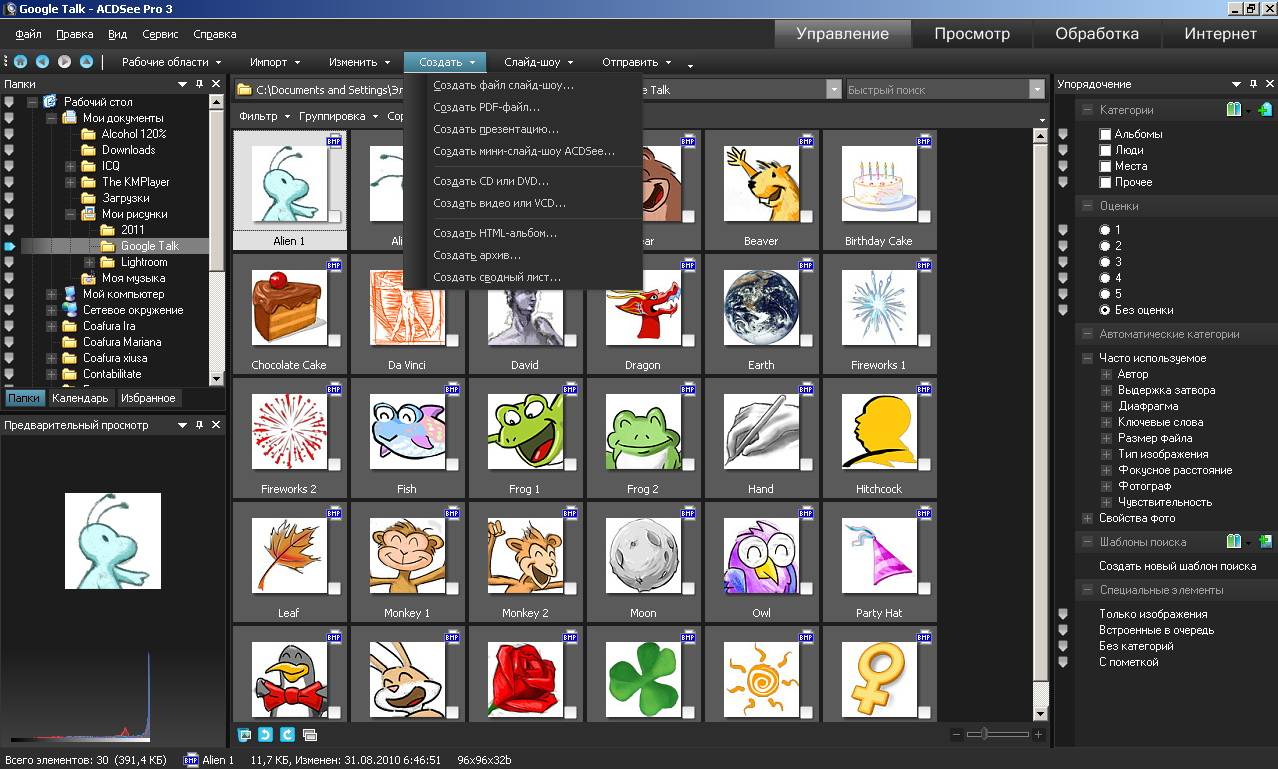
Task: Click Только изображения special item
Action: pos(1153,614)
